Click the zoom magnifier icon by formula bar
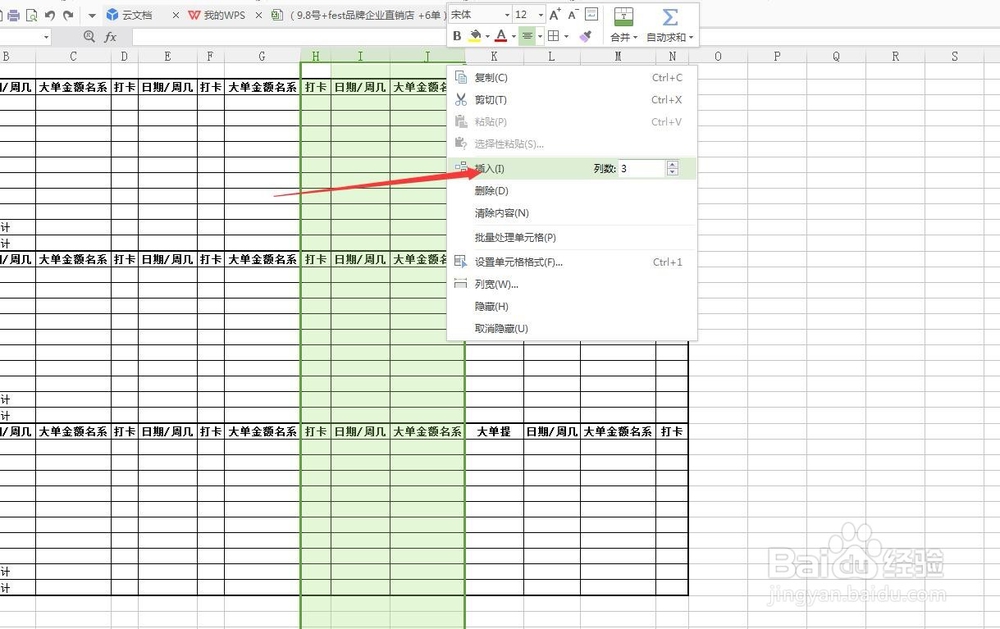 click(89, 37)
